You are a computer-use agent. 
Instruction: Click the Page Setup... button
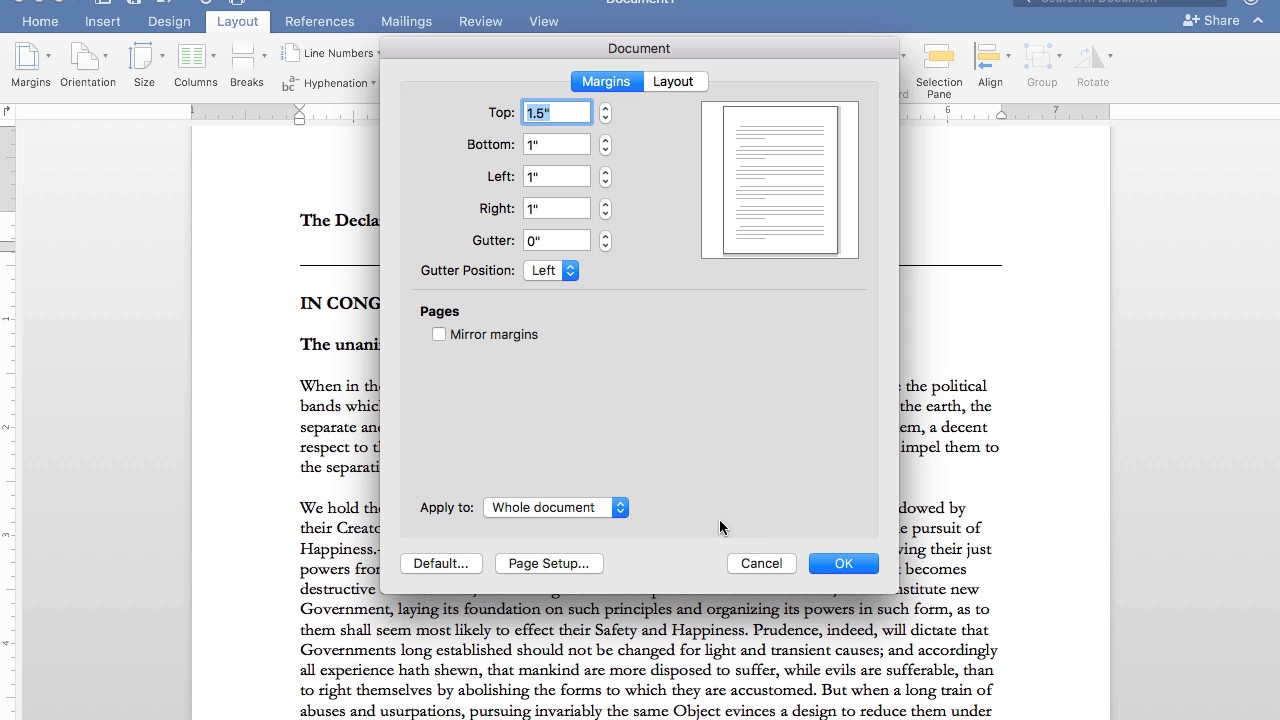(x=549, y=563)
